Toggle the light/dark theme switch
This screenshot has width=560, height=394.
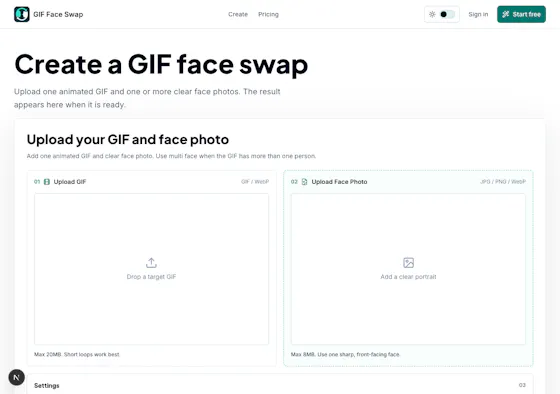point(447,14)
